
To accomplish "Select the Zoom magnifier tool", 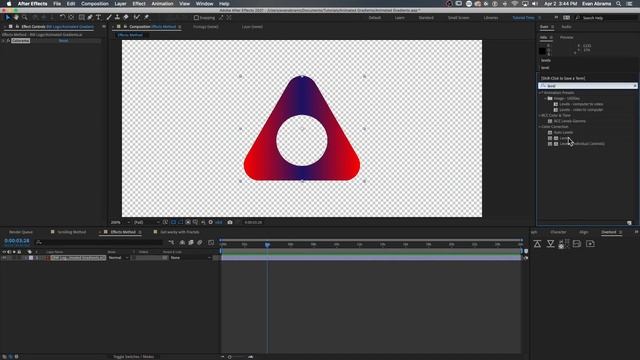I will (25, 18).
